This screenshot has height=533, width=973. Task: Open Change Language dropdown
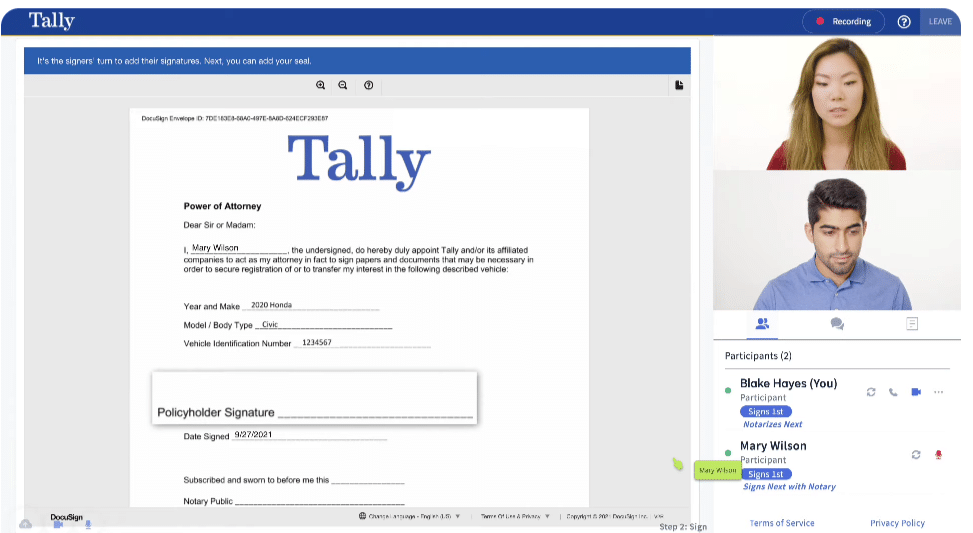pos(410,516)
